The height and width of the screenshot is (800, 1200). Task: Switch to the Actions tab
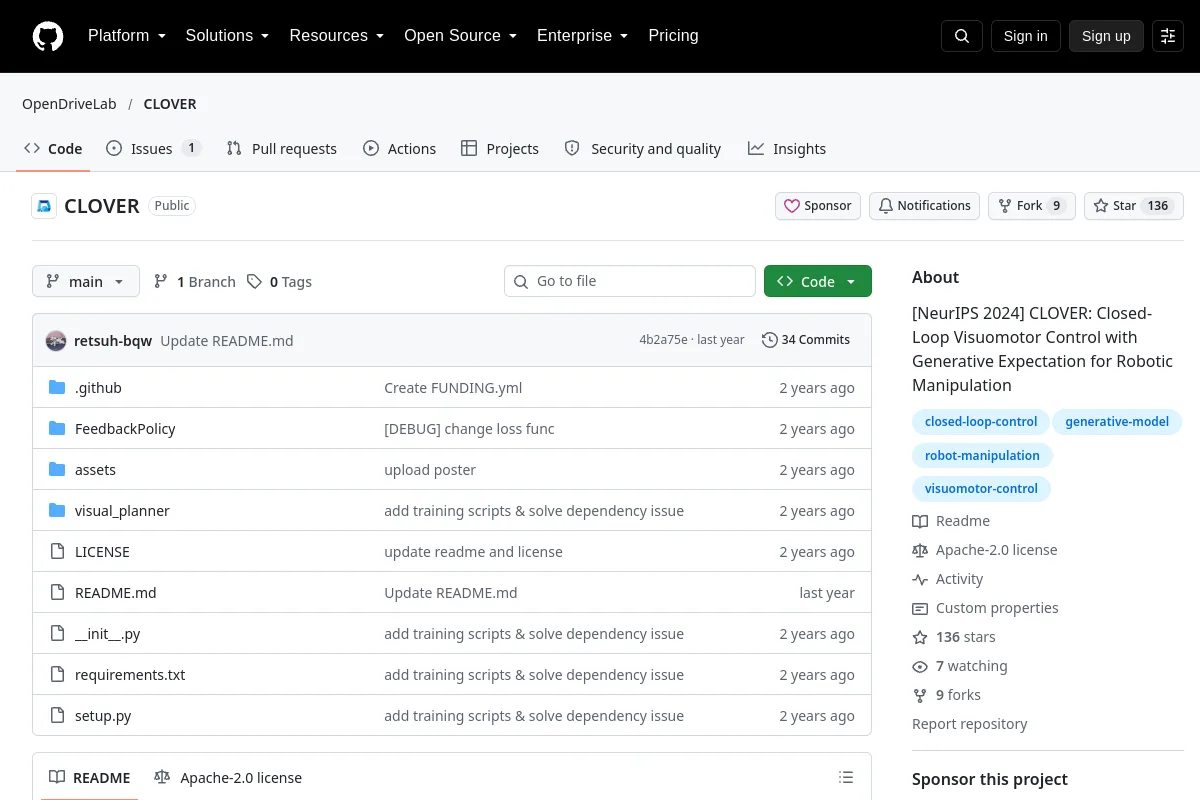pyautogui.click(x=400, y=148)
